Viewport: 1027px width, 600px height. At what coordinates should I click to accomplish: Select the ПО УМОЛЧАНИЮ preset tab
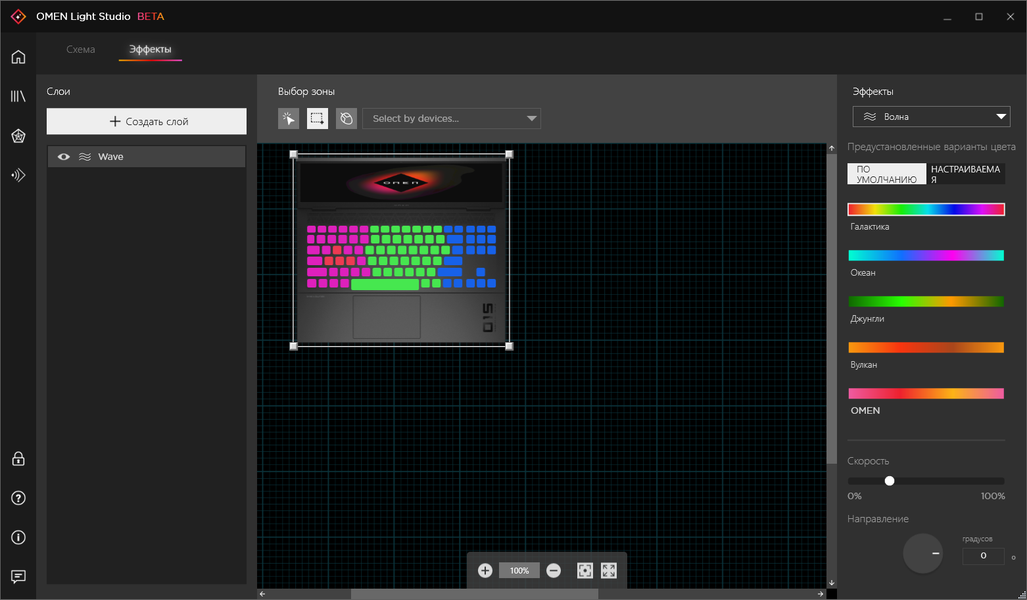tap(887, 174)
